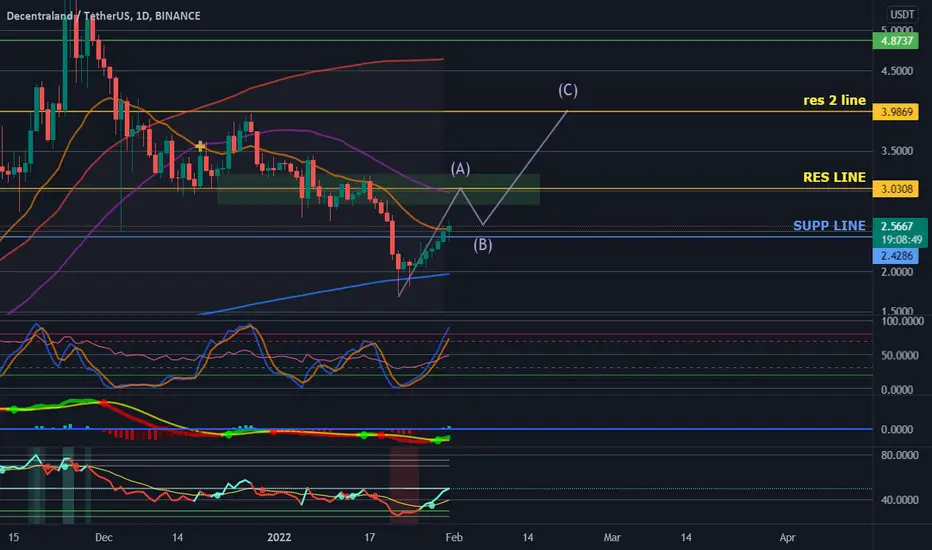Screen dimensions: 932x550
Task: Click the 4.5000 price axis value
Action: tap(897, 71)
